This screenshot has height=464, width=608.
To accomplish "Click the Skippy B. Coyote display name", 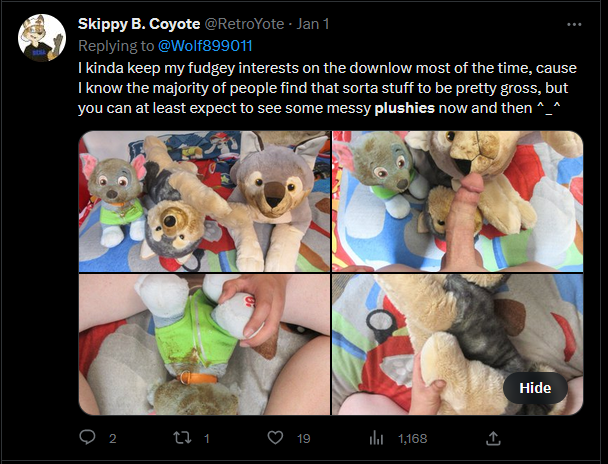I will (x=139, y=24).
